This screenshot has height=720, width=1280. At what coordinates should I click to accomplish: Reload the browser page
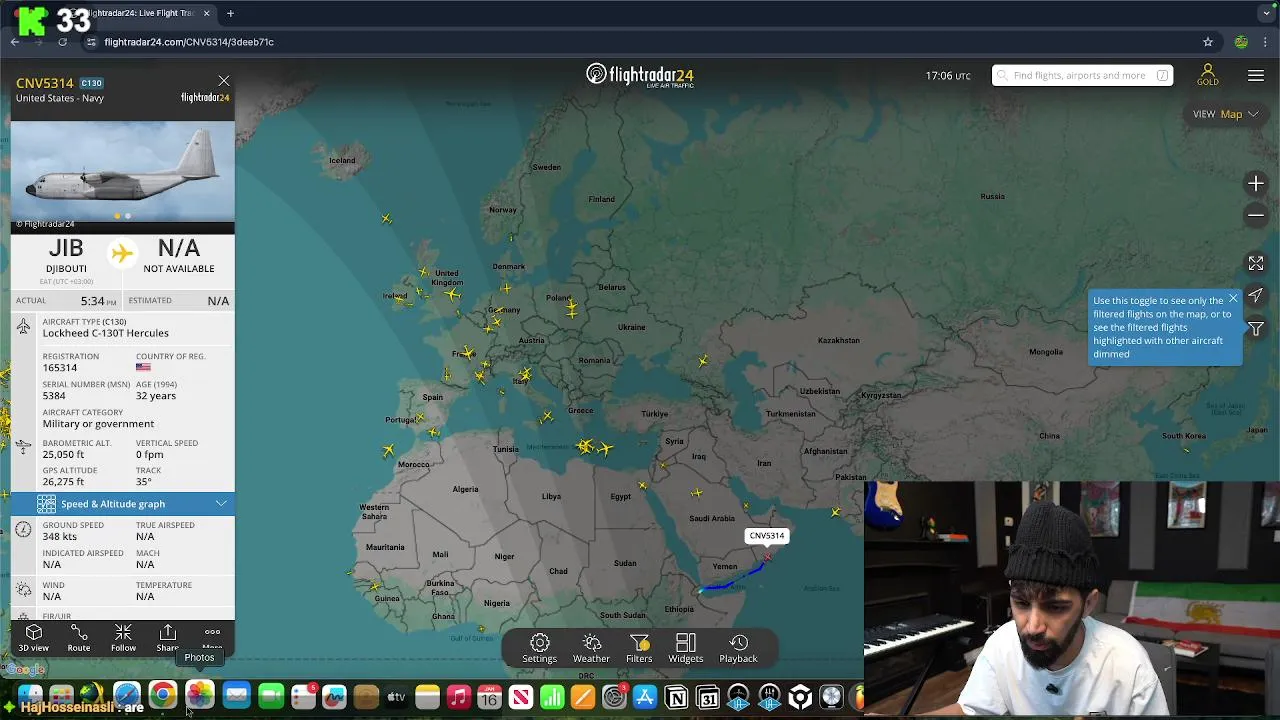click(x=62, y=42)
